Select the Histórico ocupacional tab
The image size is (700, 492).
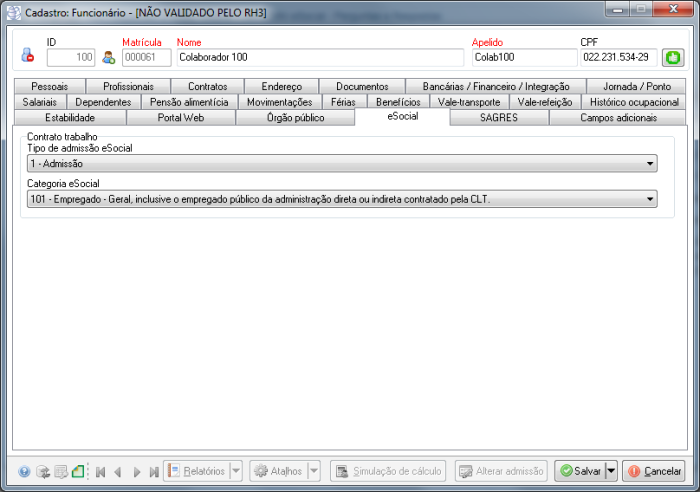tap(634, 102)
